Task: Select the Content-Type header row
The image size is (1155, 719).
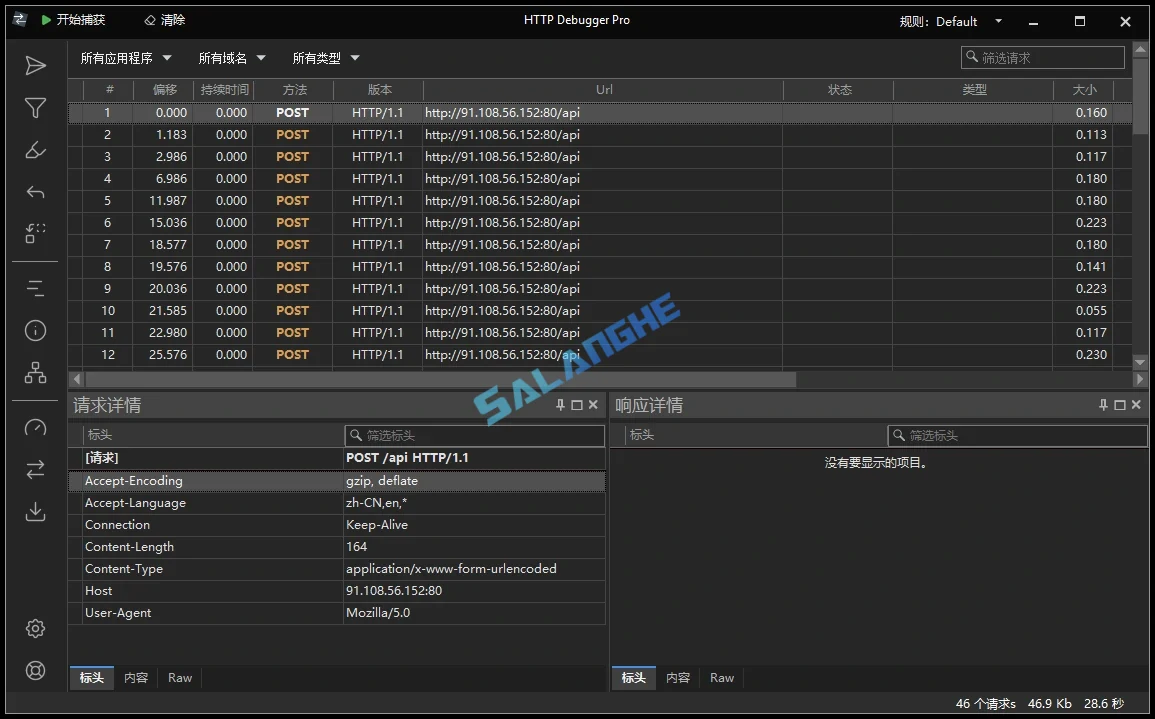Action: pyautogui.click(x=337, y=569)
